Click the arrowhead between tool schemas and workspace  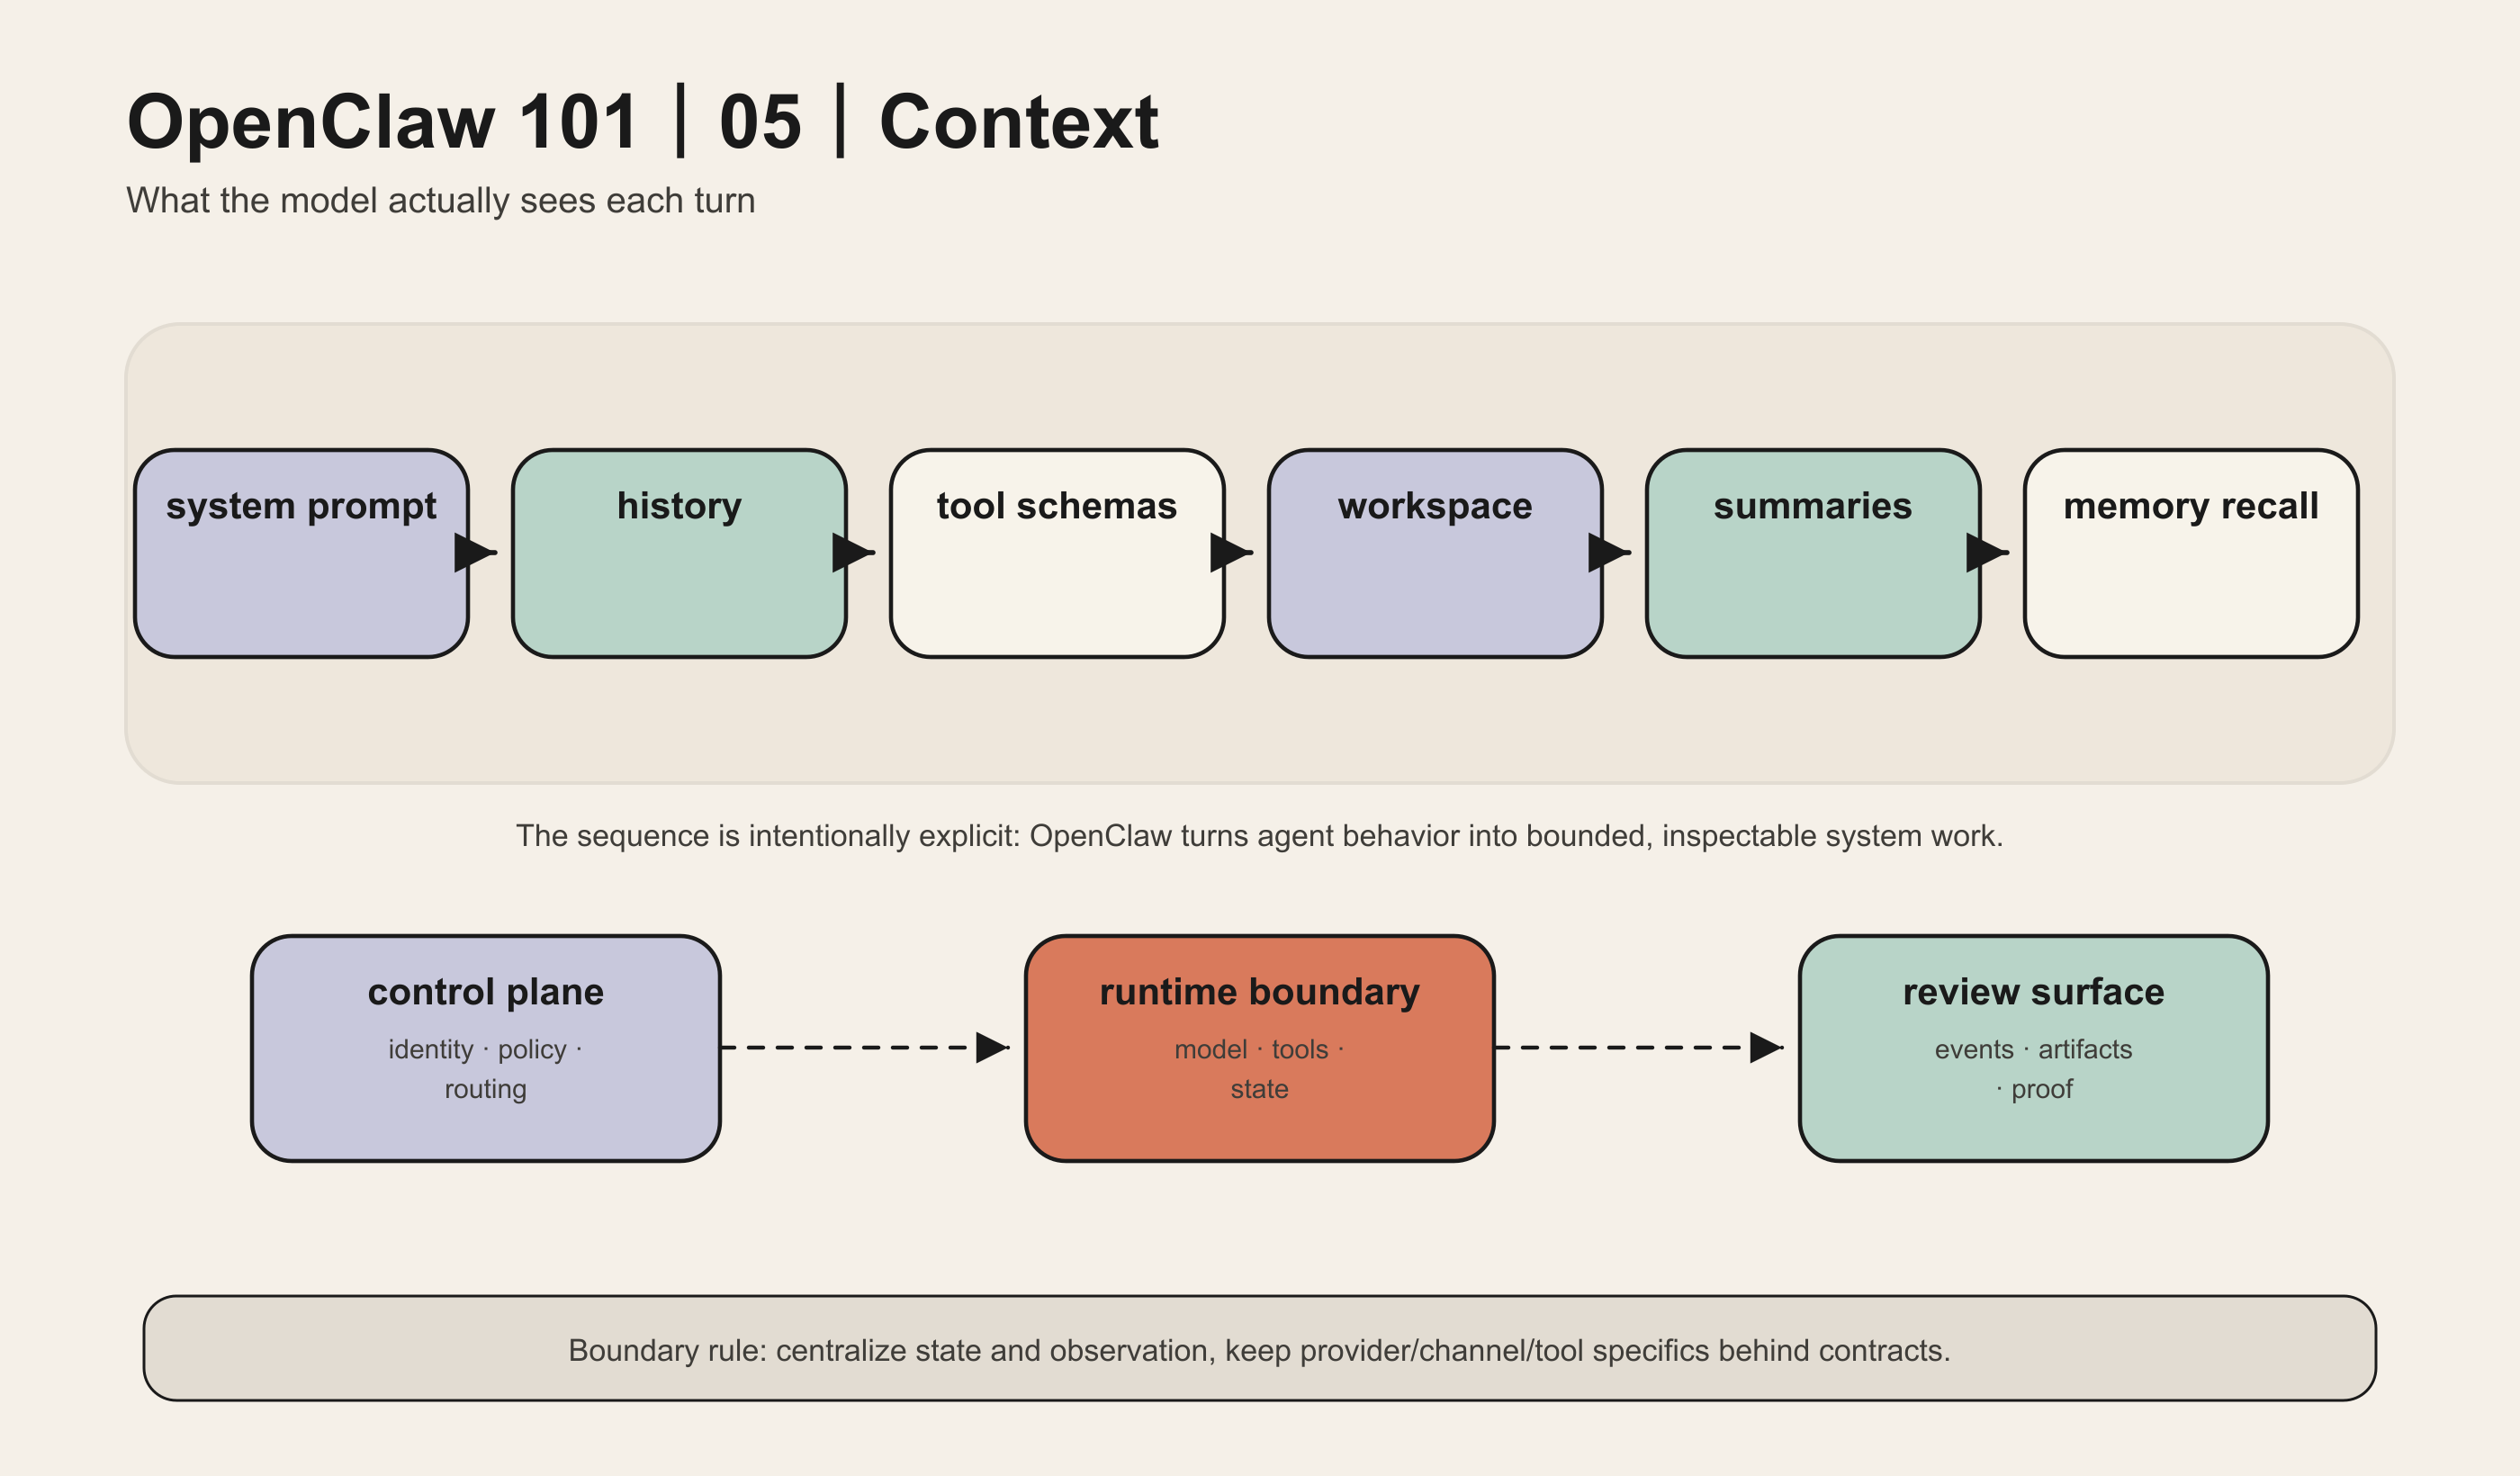pos(1230,552)
